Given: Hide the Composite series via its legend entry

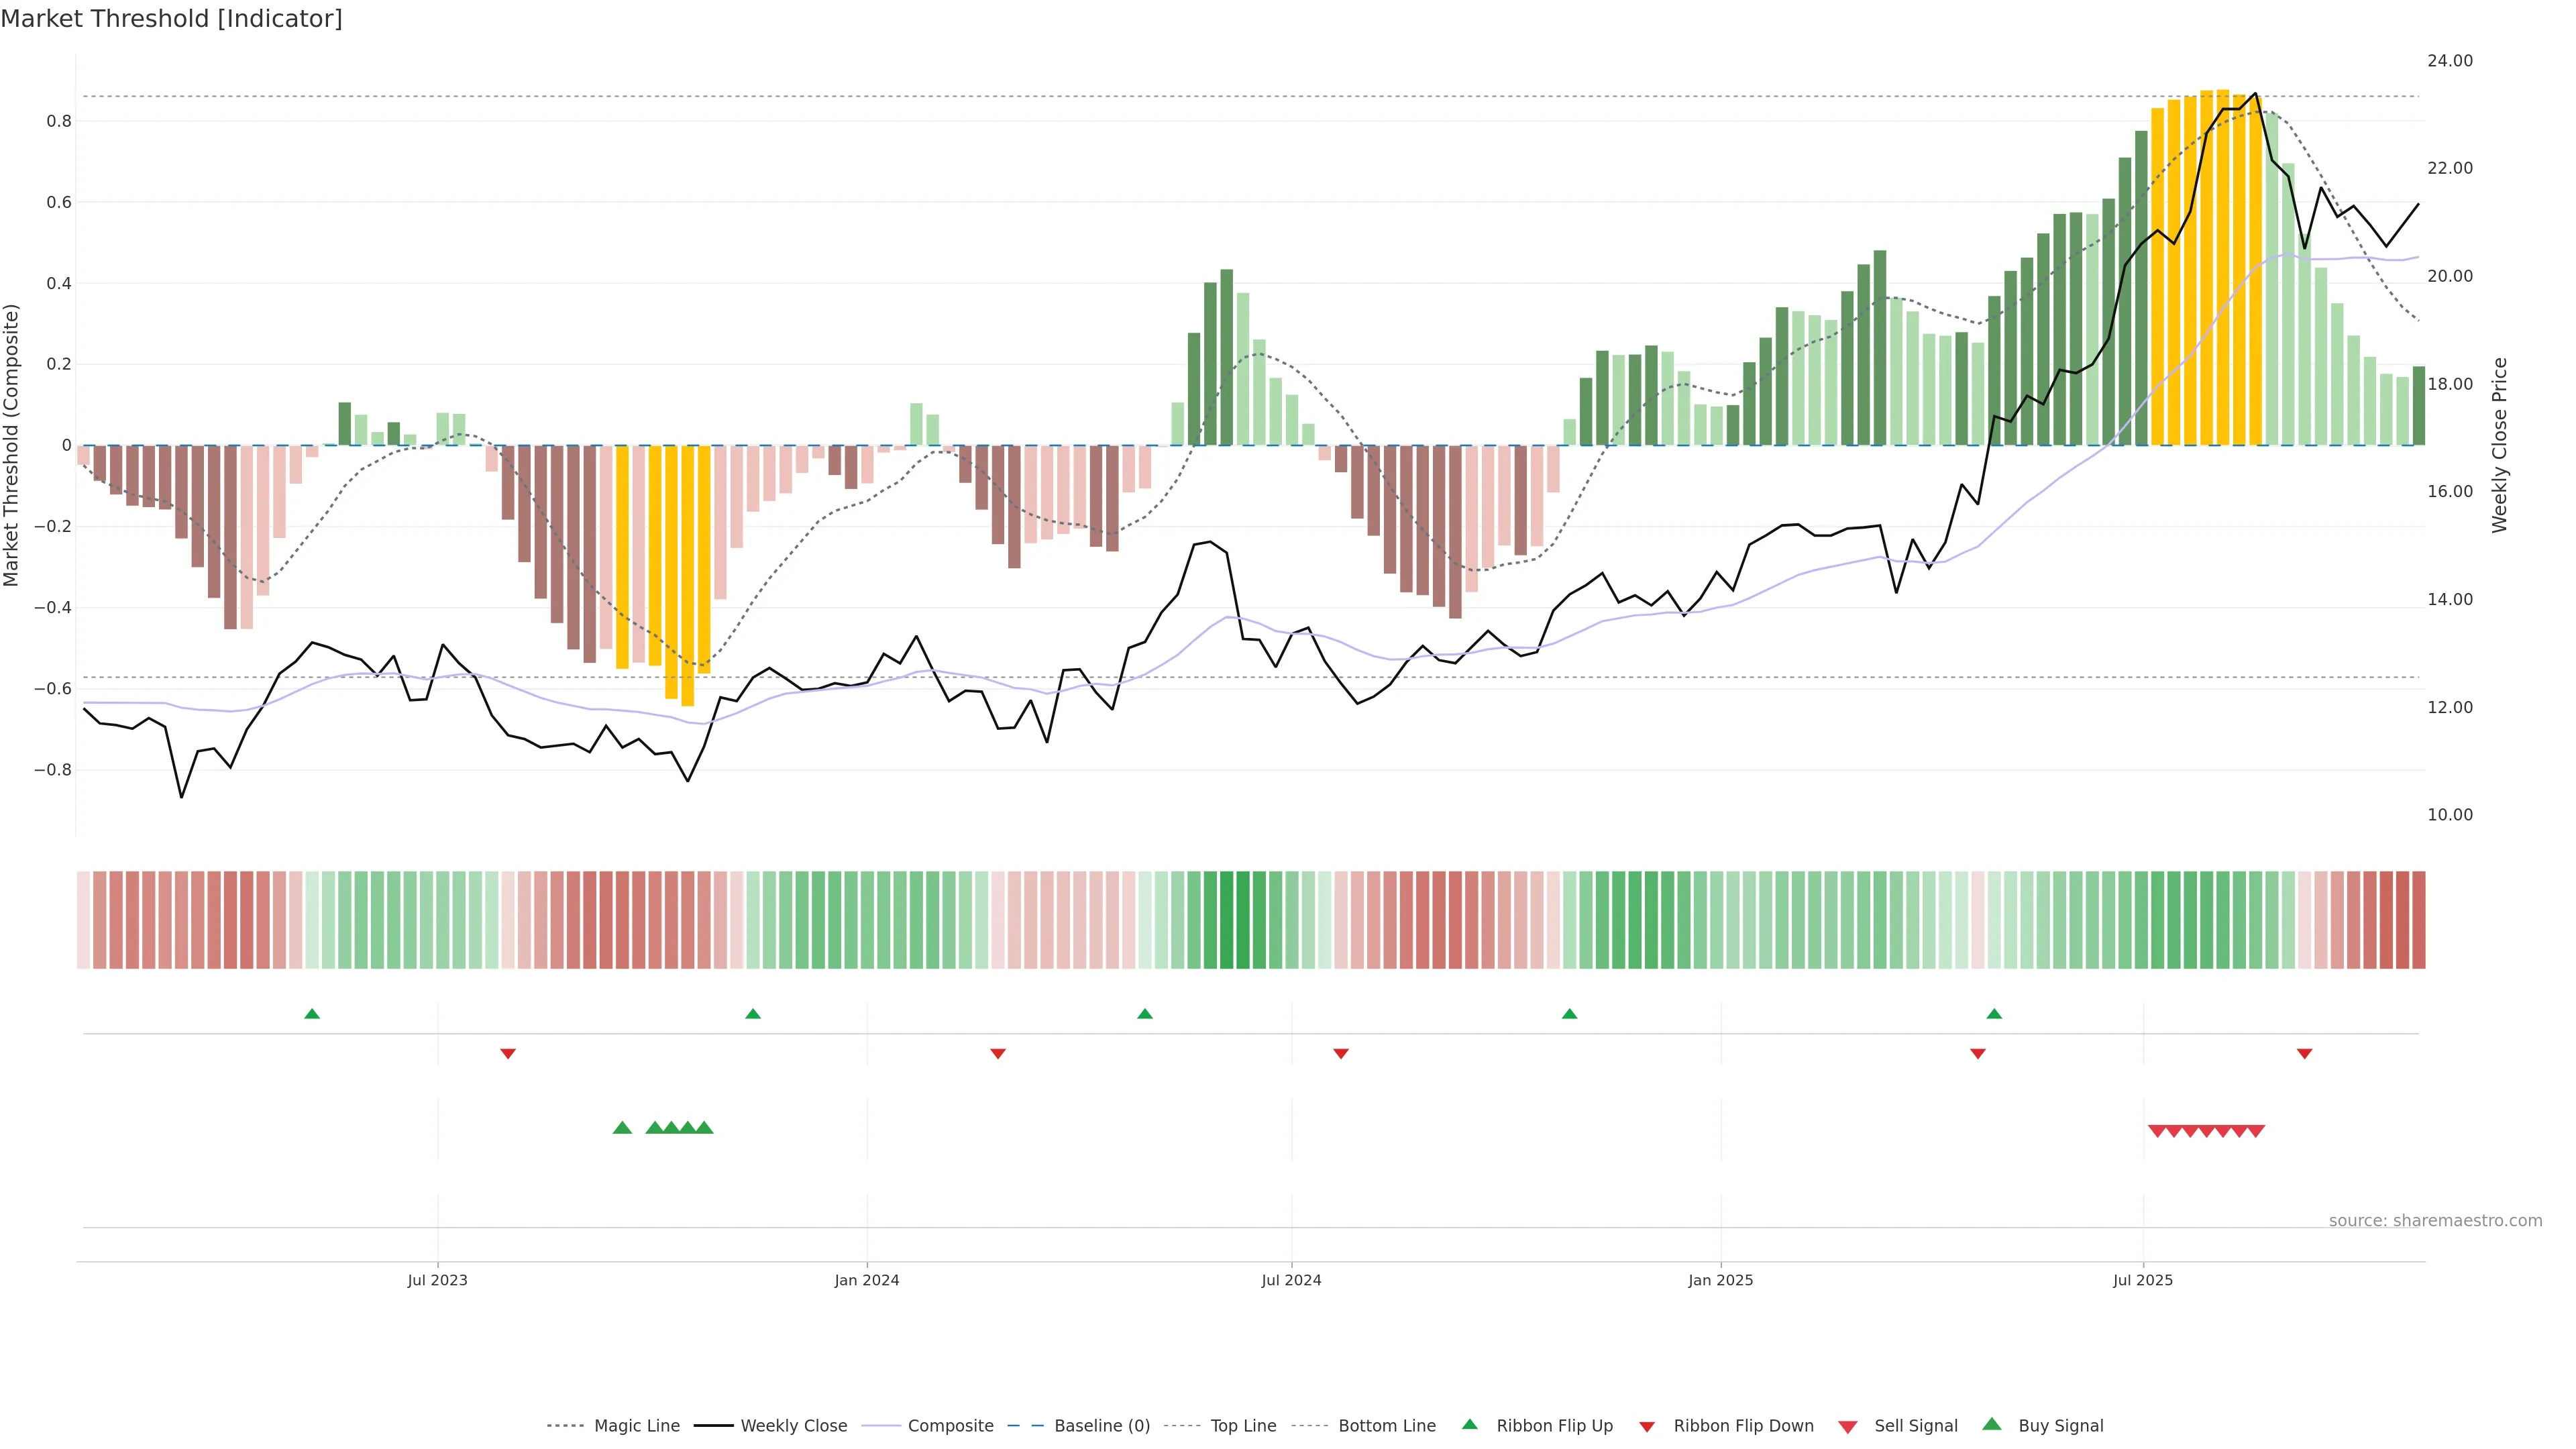Looking at the screenshot, I should (950, 1426).
